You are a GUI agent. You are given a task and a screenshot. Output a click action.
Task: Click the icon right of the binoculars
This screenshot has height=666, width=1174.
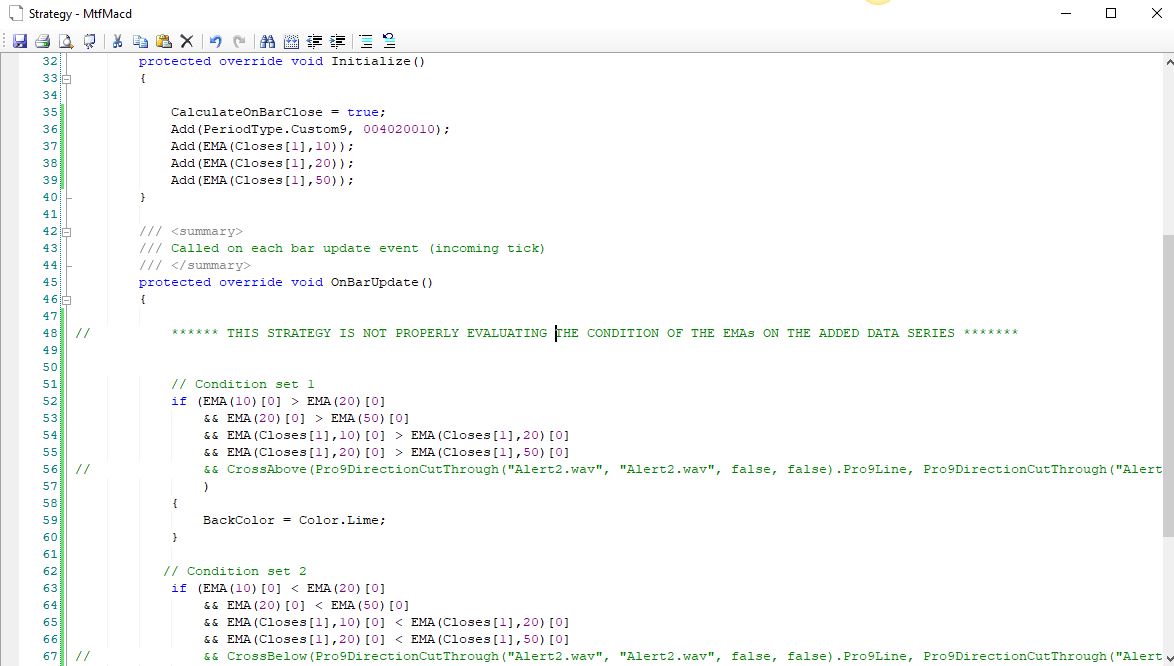pyautogui.click(x=291, y=41)
